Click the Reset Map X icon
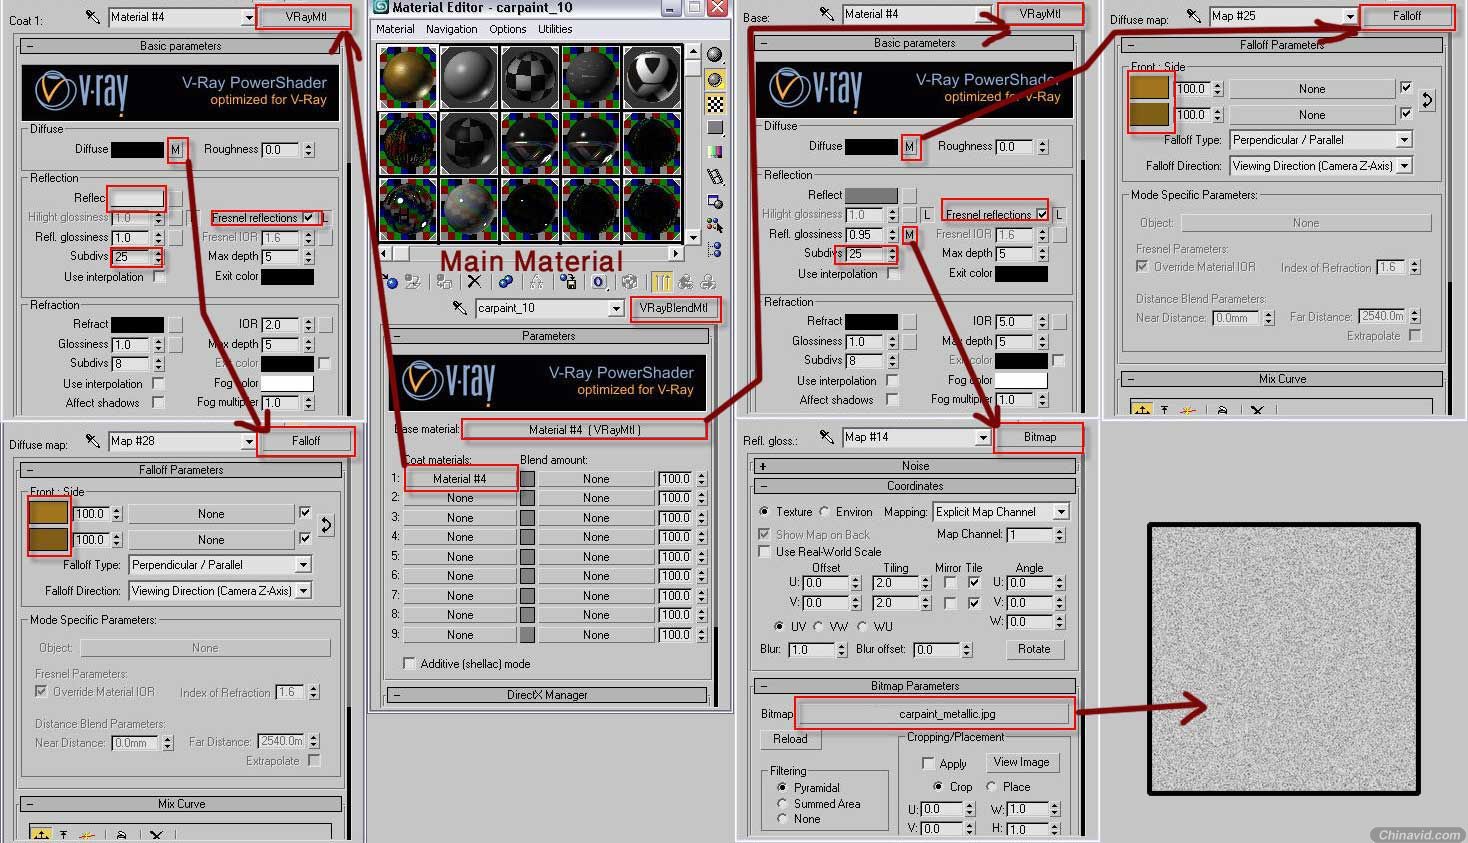The height and width of the screenshot is (843, 1468). click(x=474, y=282)
